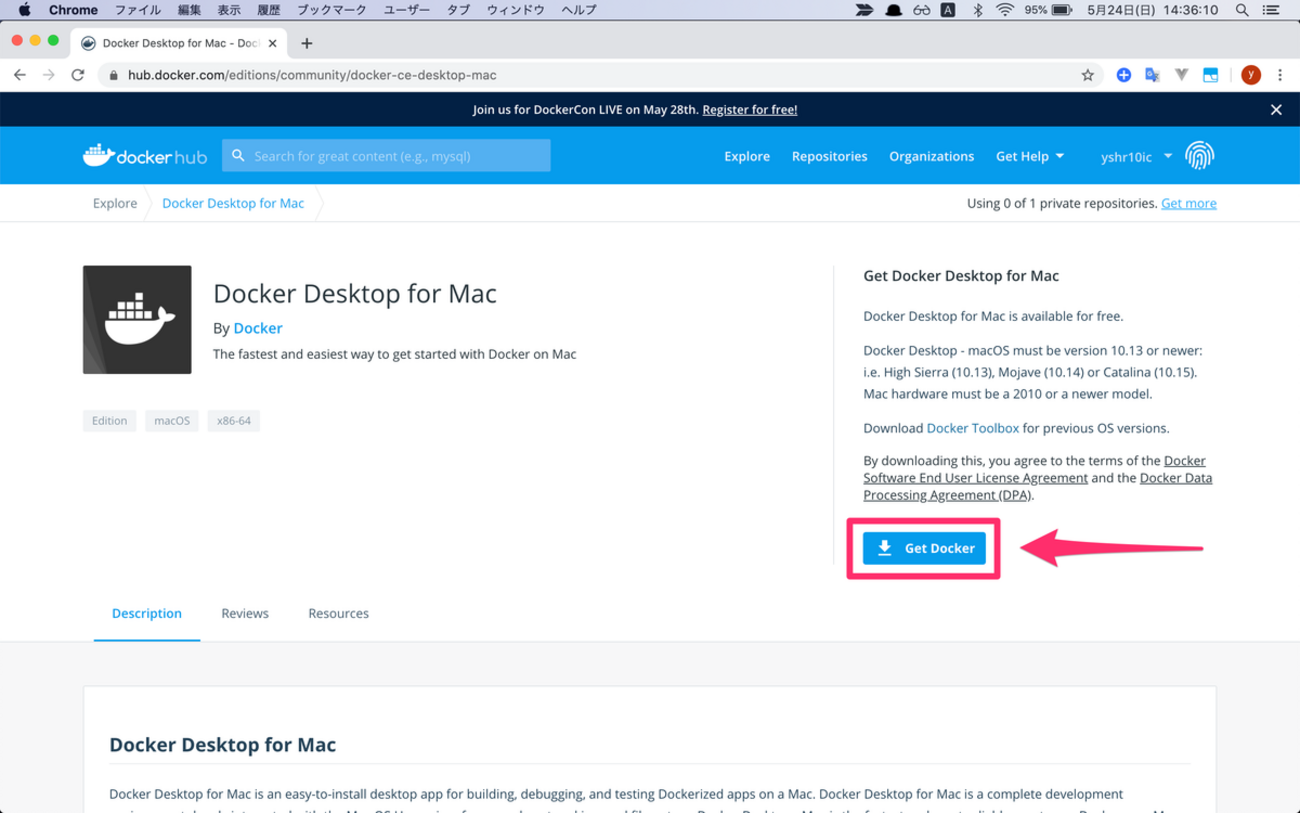Viewport: 1300px width, 813px height.
Task: Reload the page
Action: coord(78,75)
